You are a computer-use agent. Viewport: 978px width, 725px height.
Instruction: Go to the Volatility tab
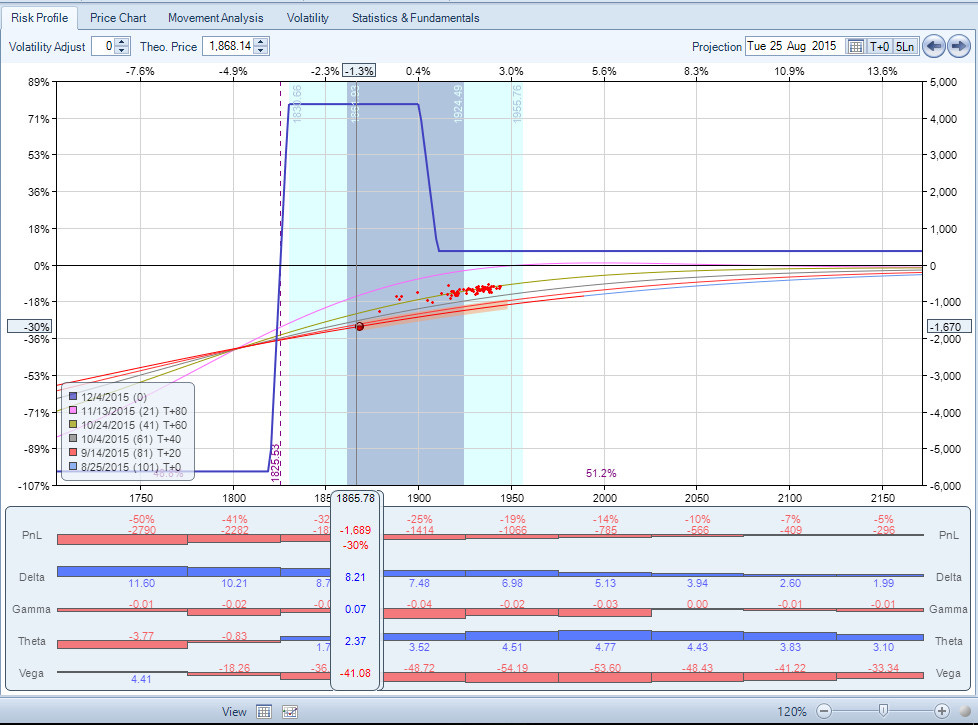[x=307, y=18]
